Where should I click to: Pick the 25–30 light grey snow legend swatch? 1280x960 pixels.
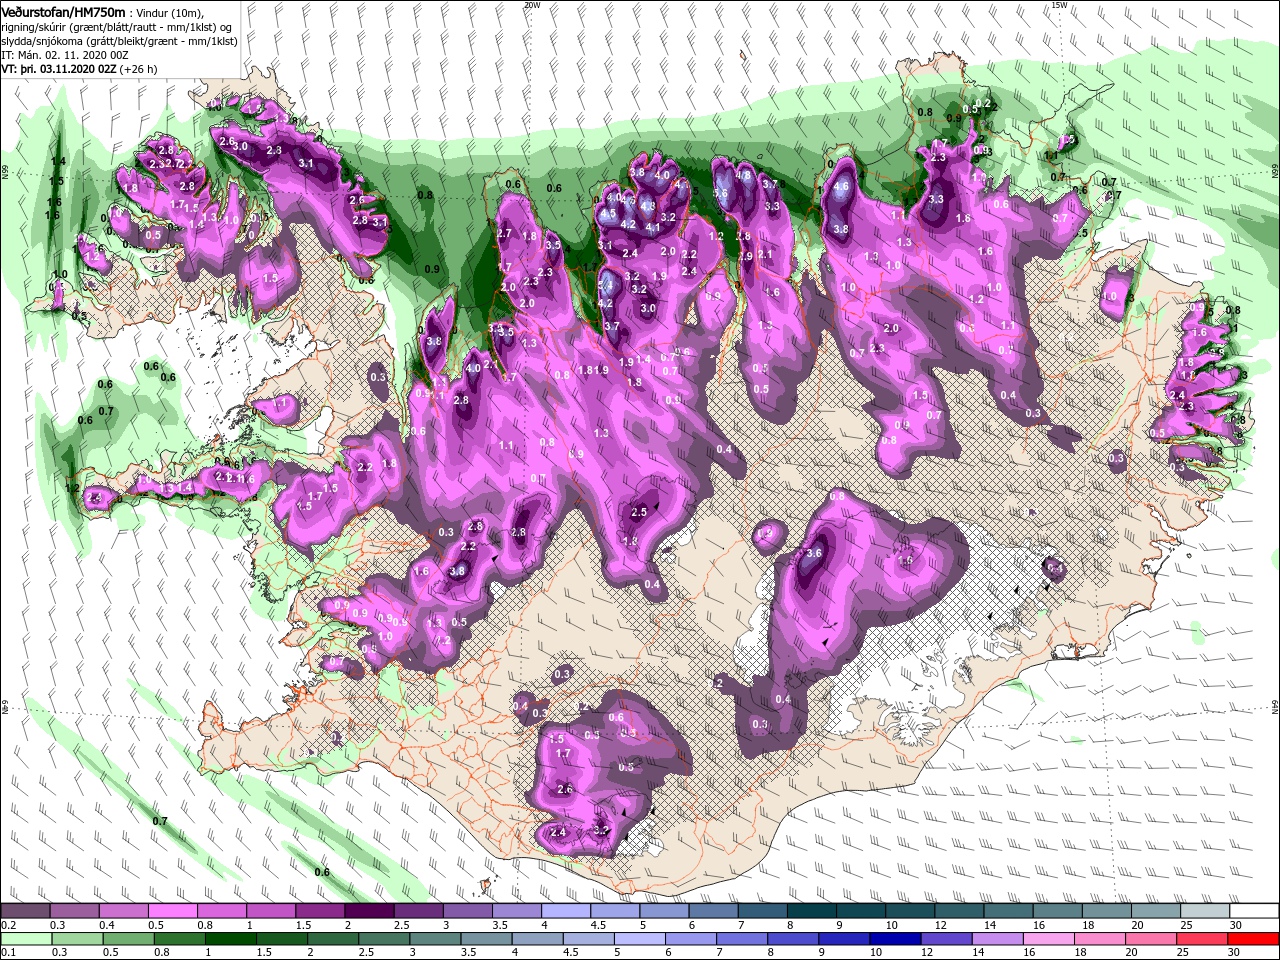(1205, 911)
